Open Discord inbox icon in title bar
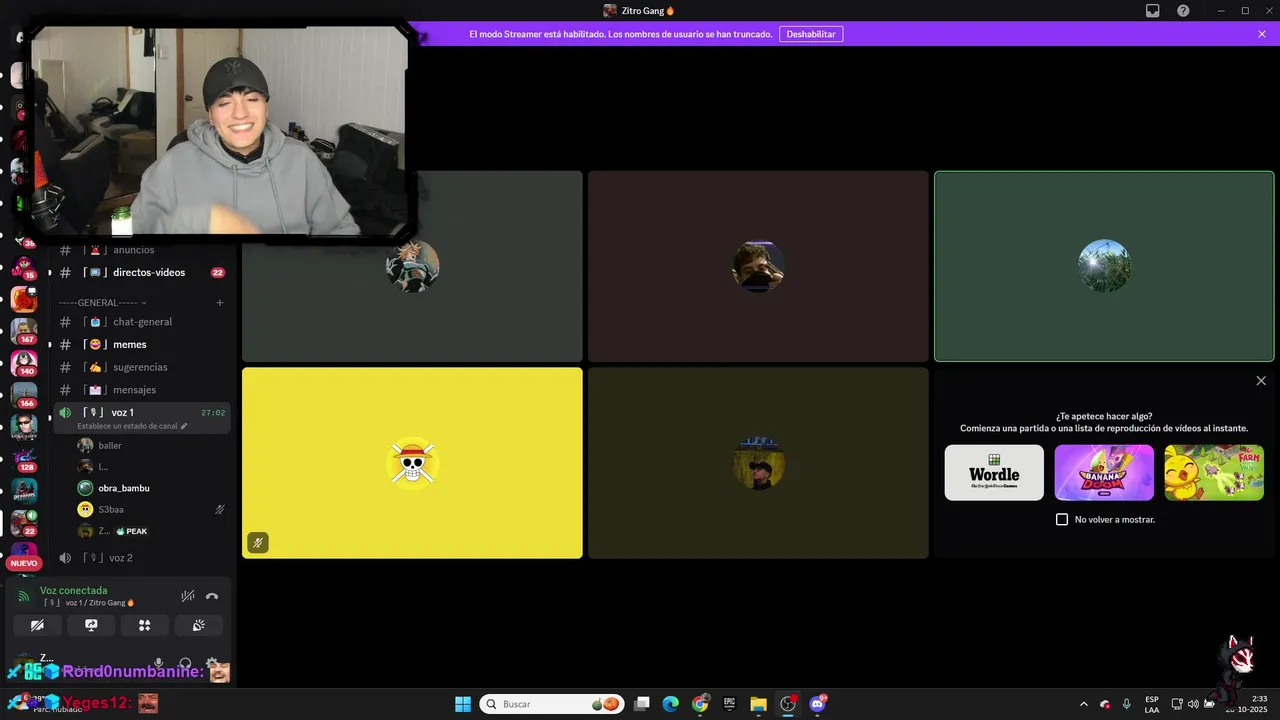Screen dimensions: 1280x720 (x=1153, y=10)
